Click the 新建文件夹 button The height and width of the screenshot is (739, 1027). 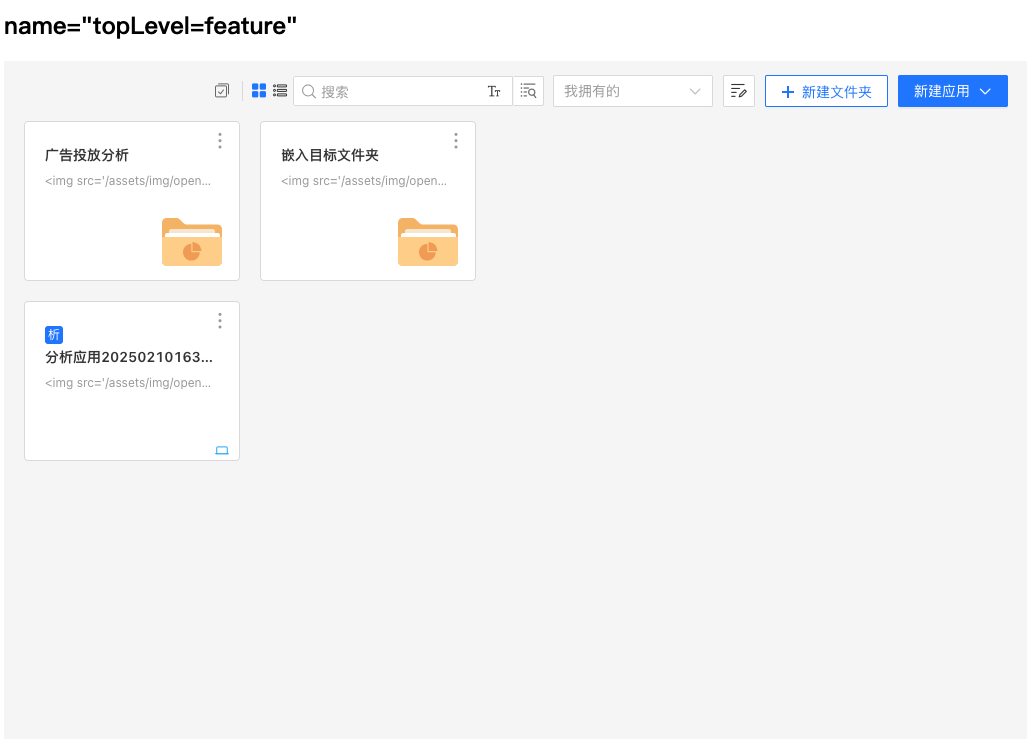click(826, 91)
